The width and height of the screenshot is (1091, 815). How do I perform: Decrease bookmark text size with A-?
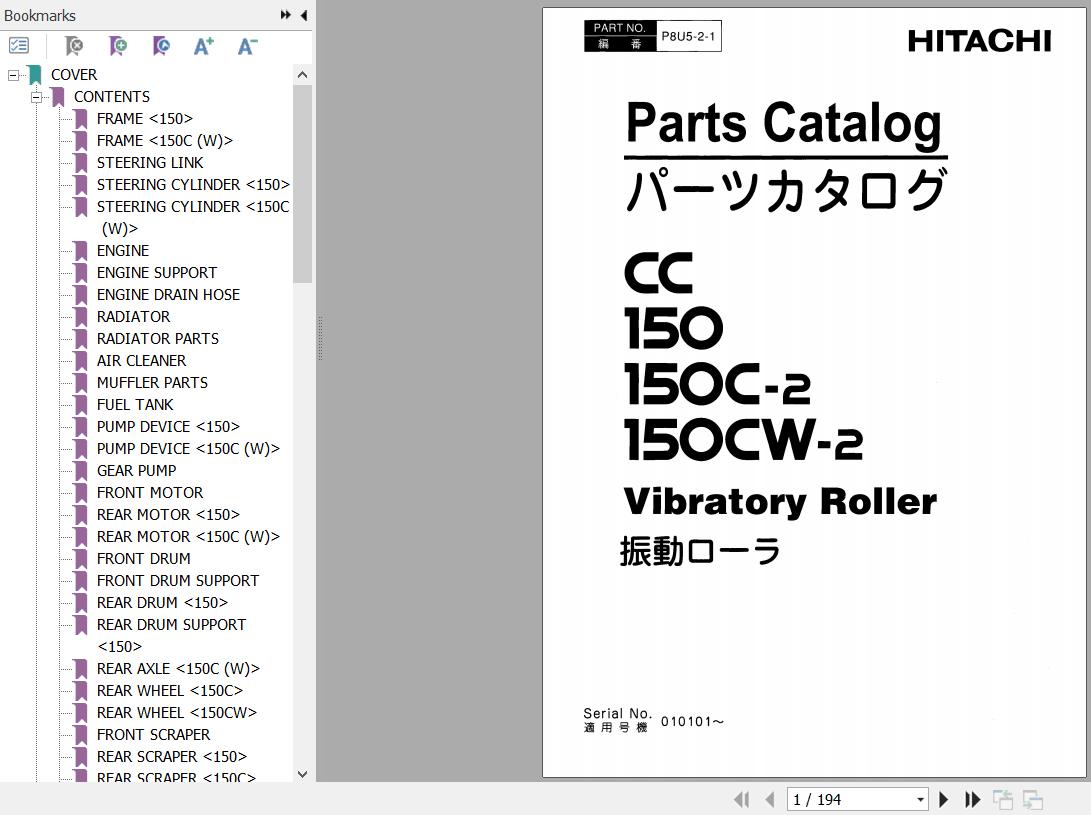point(247,46)
